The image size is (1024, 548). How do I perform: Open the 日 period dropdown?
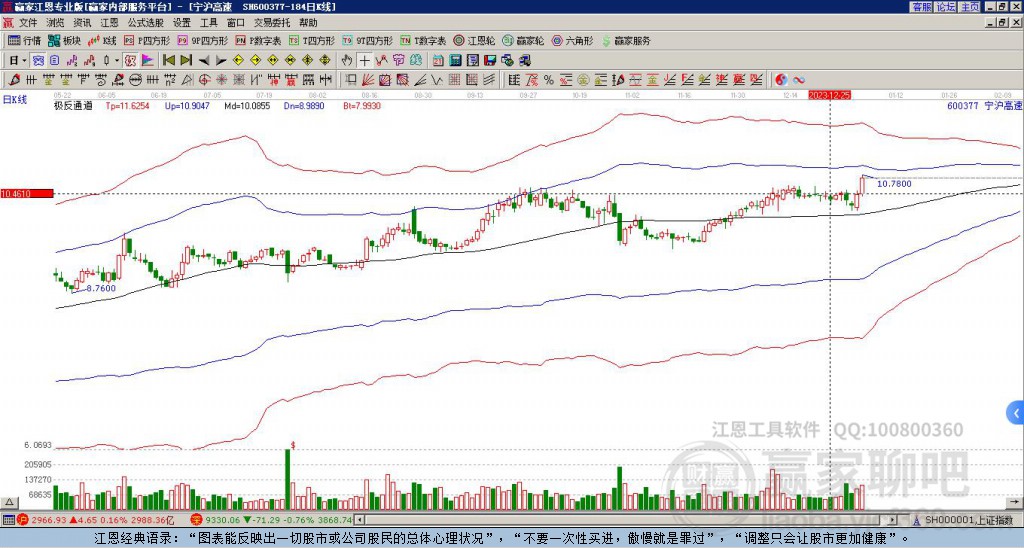click(x=18, y=60)
